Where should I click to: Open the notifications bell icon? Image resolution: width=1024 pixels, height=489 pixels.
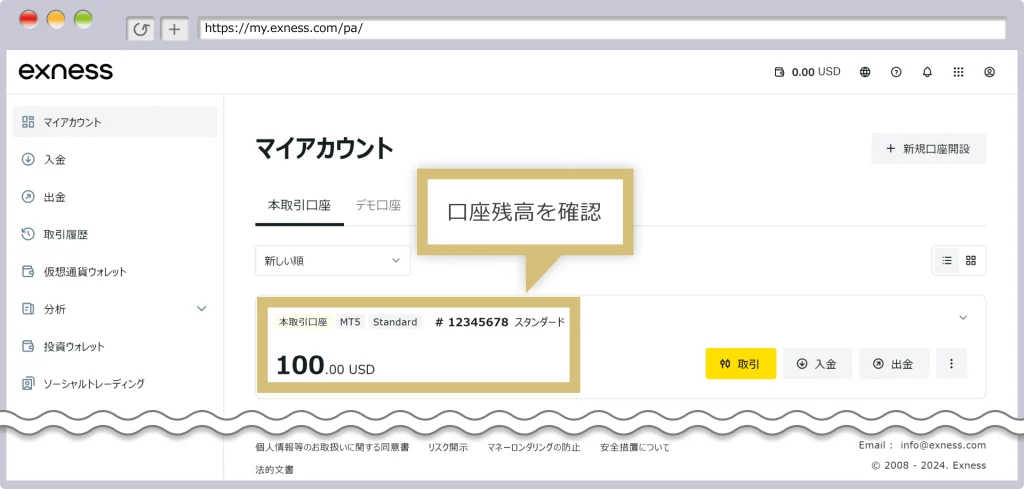tap(927, 72)
